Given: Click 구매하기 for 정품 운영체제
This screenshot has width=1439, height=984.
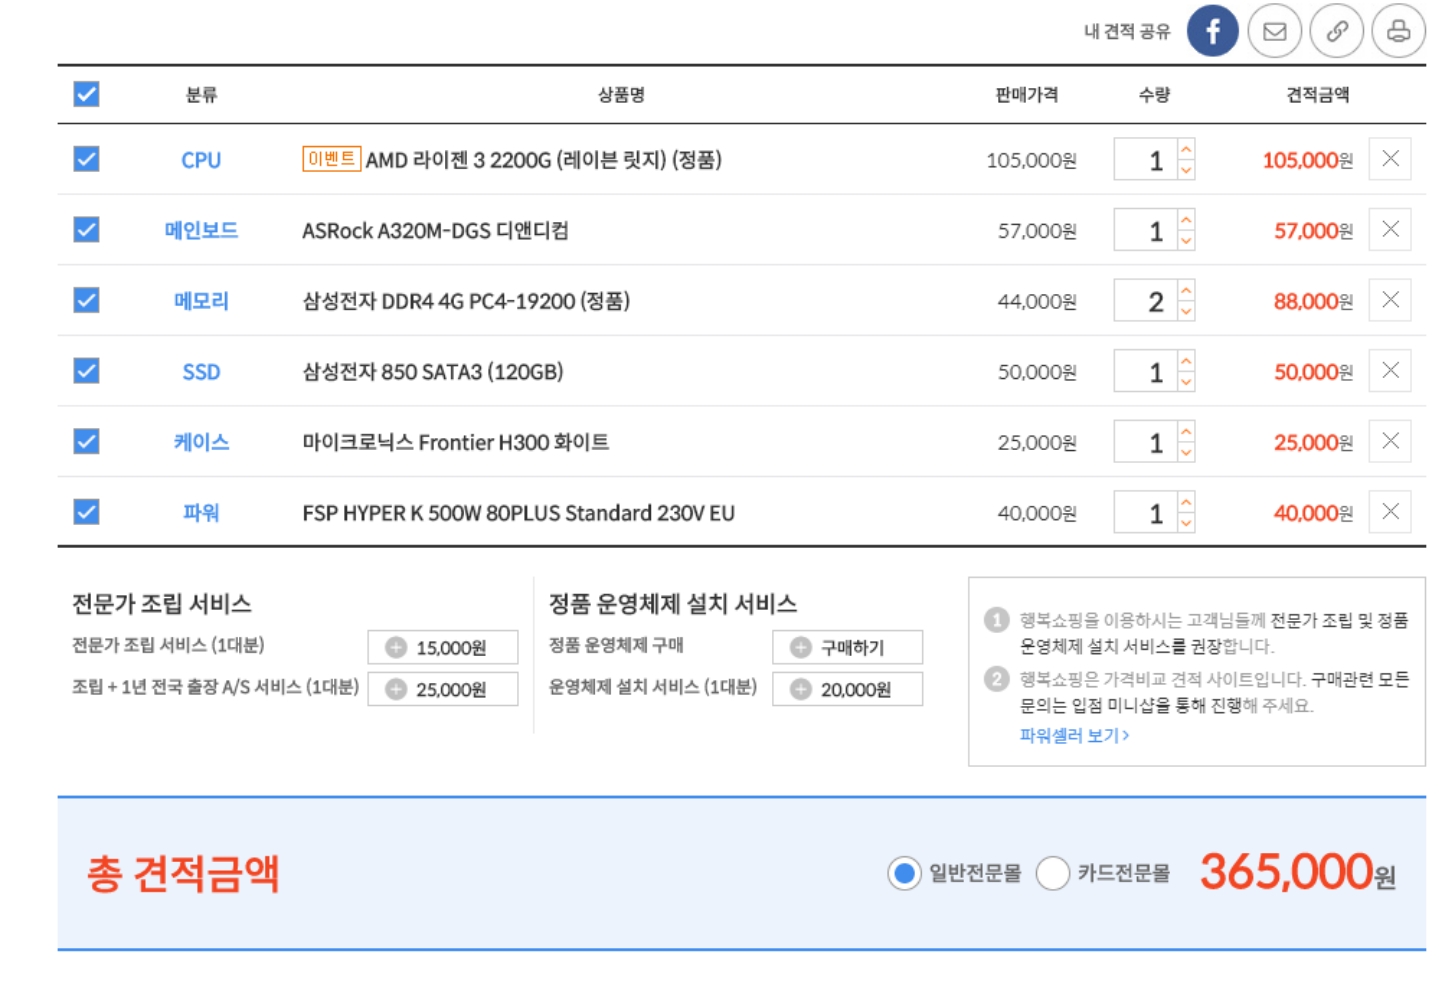Looking at the screenshot, I should coord(847,647).
